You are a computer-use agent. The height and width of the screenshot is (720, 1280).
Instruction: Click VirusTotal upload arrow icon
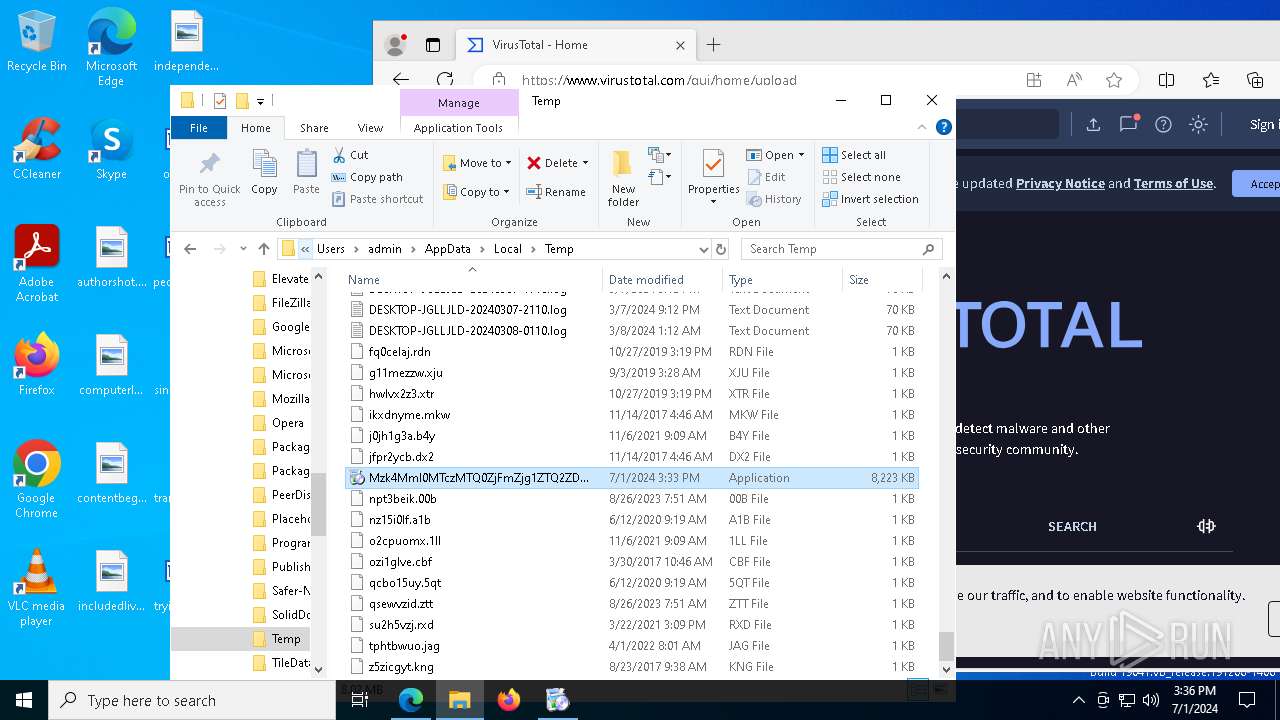point(1093,124)
